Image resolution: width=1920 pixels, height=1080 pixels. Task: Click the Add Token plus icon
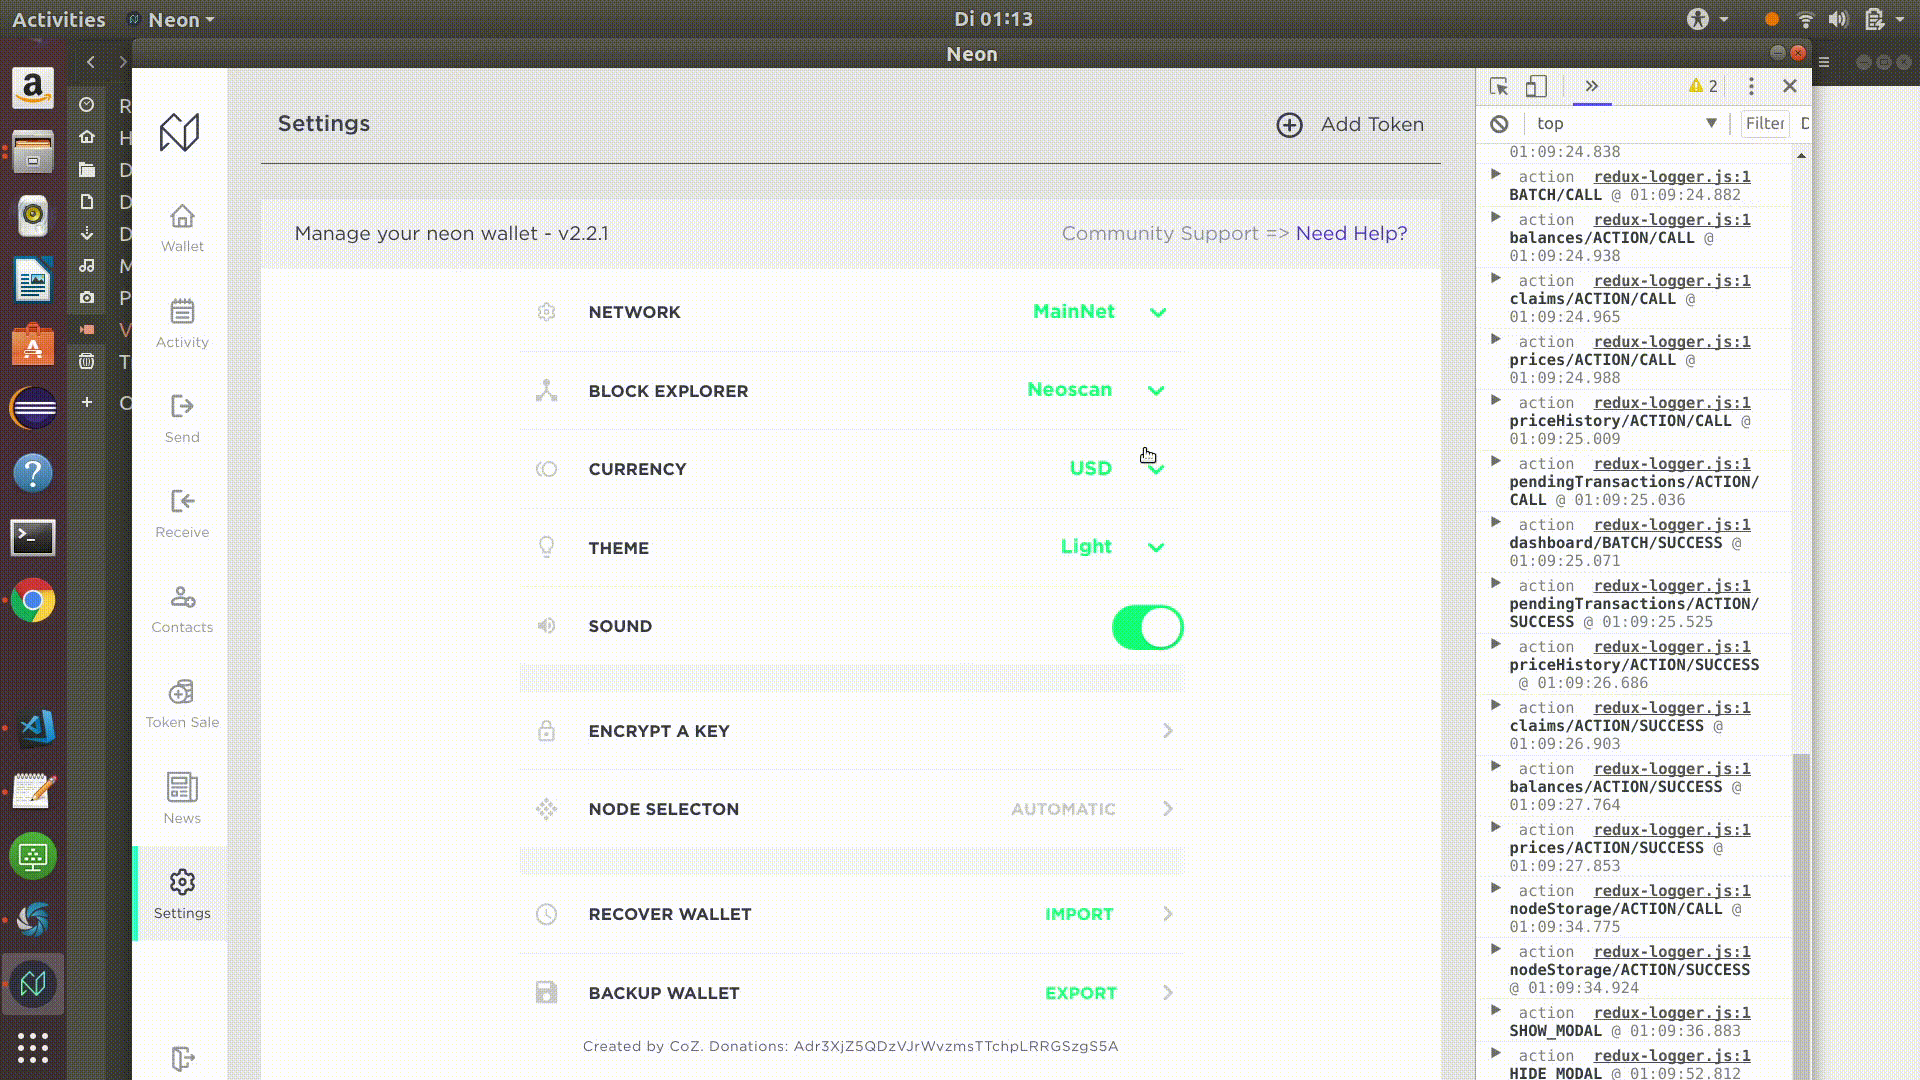pos(1289,125)
